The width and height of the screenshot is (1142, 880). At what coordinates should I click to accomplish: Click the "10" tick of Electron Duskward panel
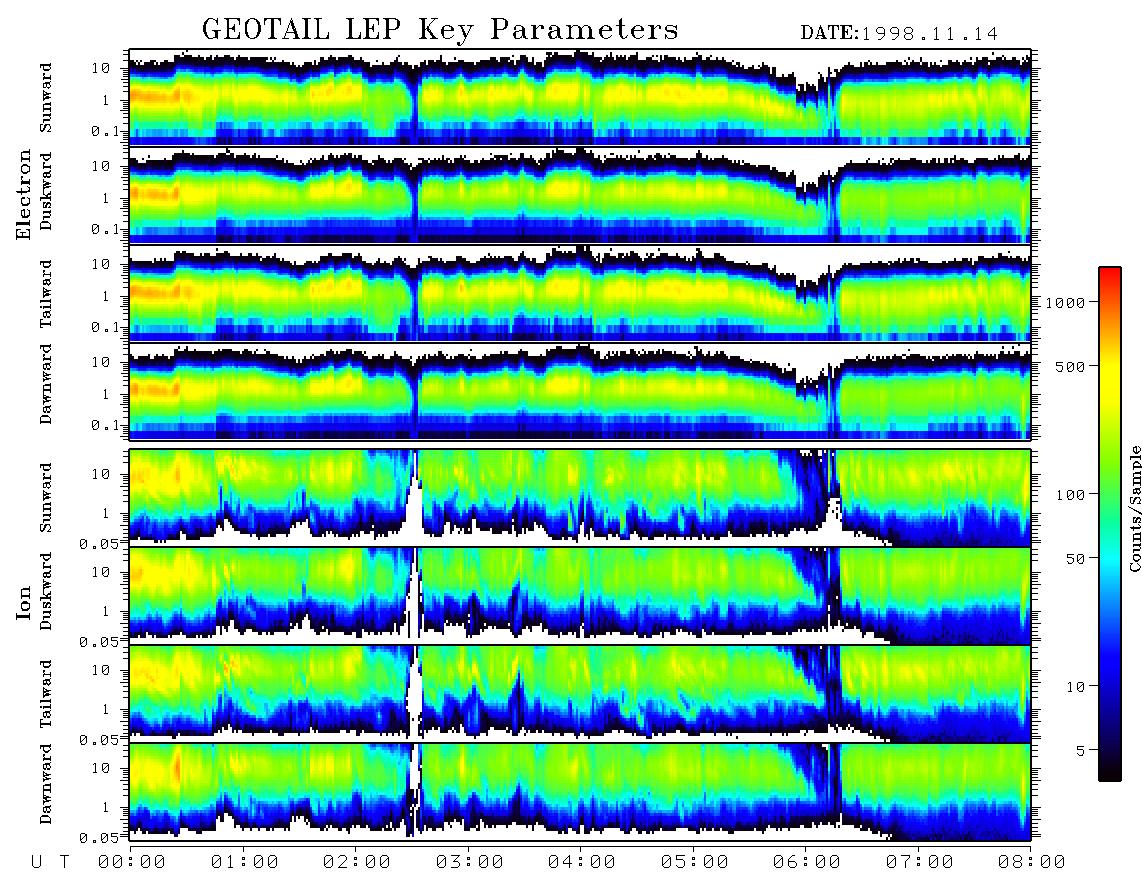click(101, 166)
